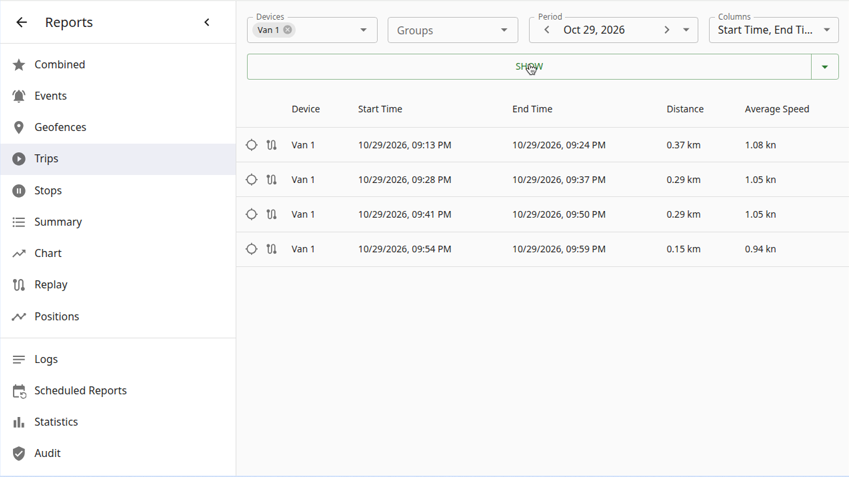Click the Device column header
The height and width of the screenshot is (477, 849).
(305, 109)
